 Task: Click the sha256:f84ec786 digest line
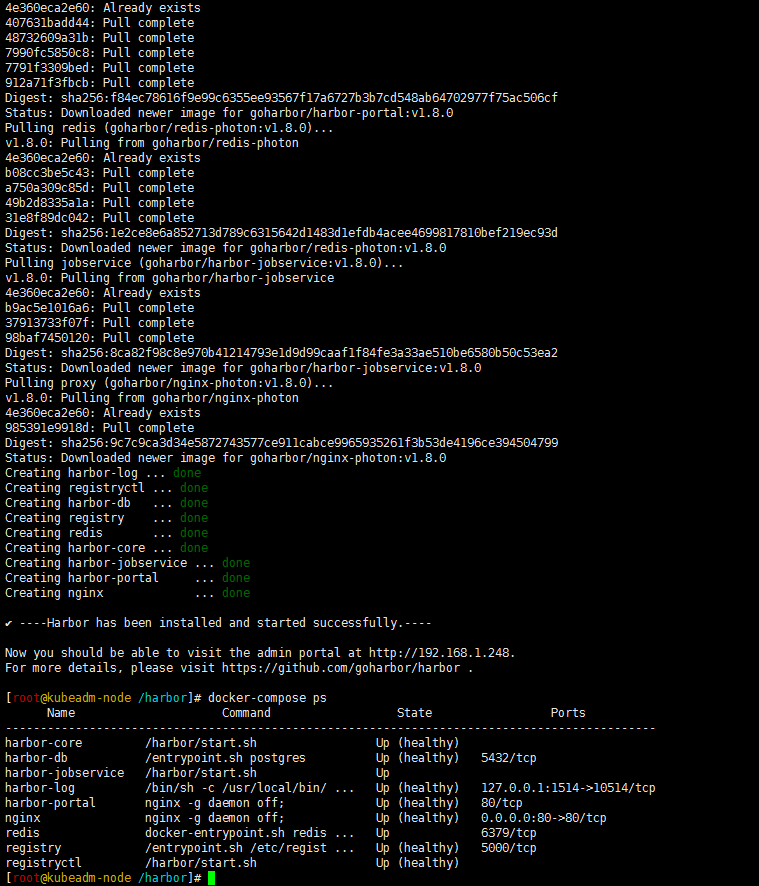click(281, 98)
